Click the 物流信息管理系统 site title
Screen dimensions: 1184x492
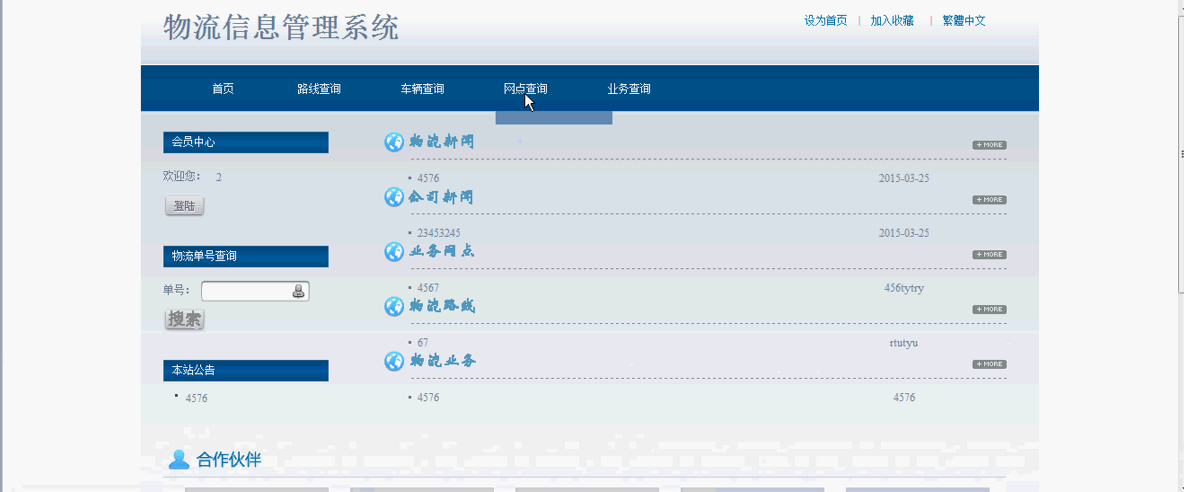[x=281, y=28]
